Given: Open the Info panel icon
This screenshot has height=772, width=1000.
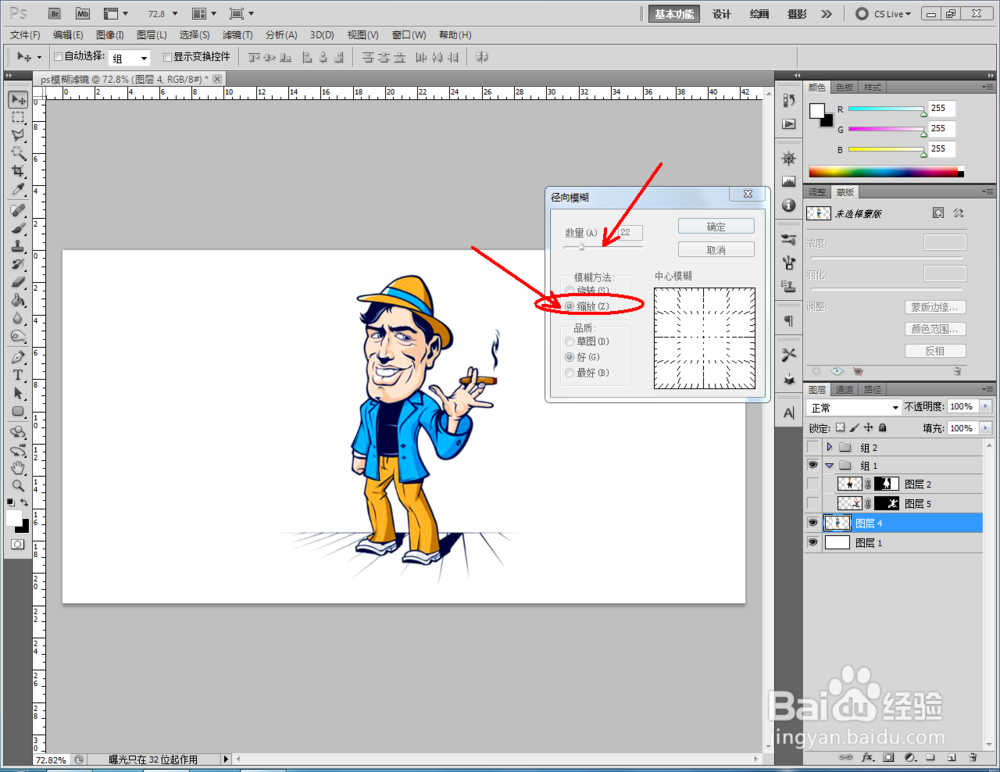Looking at the screenshot, I should click(789, 205).
